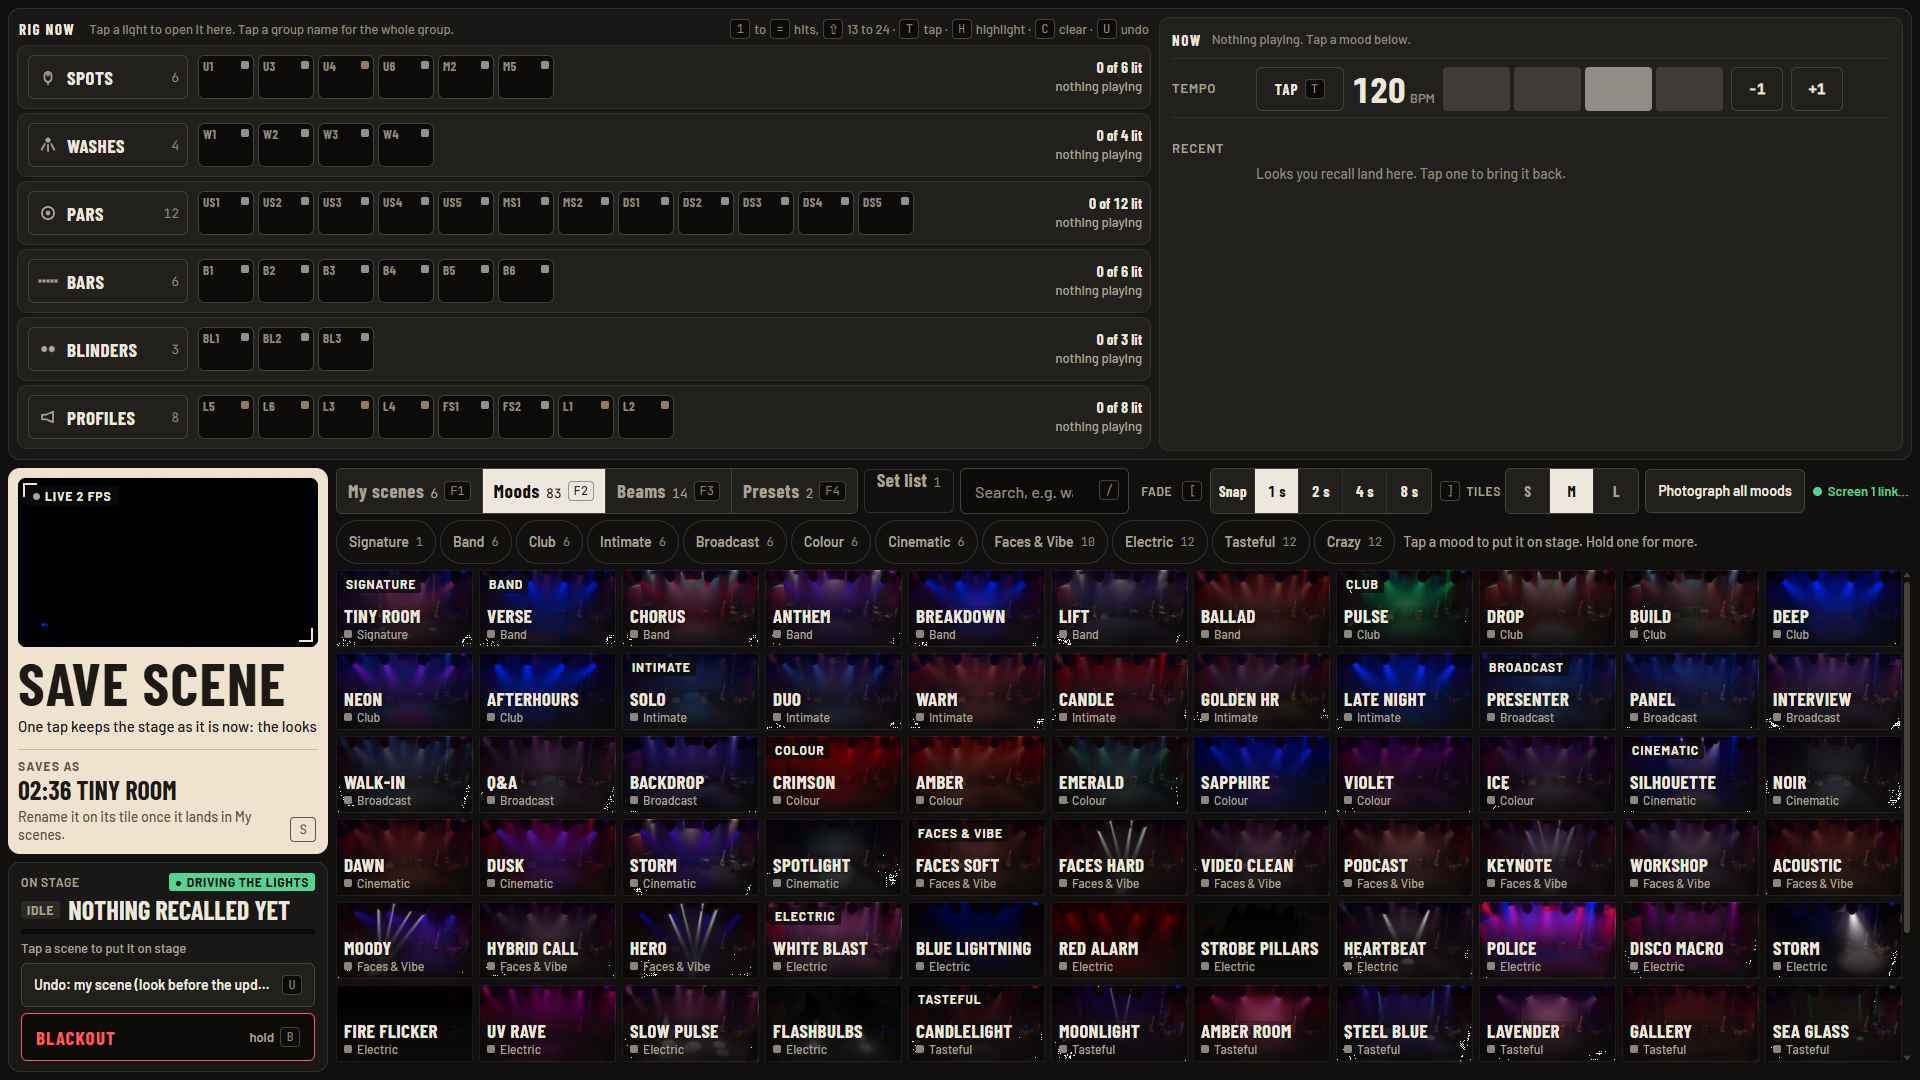Click the S rename shortcut icon
The width and height of the screenshot is (1920, 1080).
303,829
